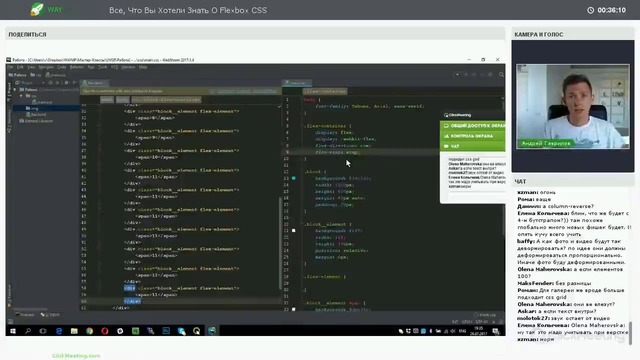Click chat message from Елена Колычева about bootstrap
The height and width of the screenshot is (360, 640).
point(574,224)
